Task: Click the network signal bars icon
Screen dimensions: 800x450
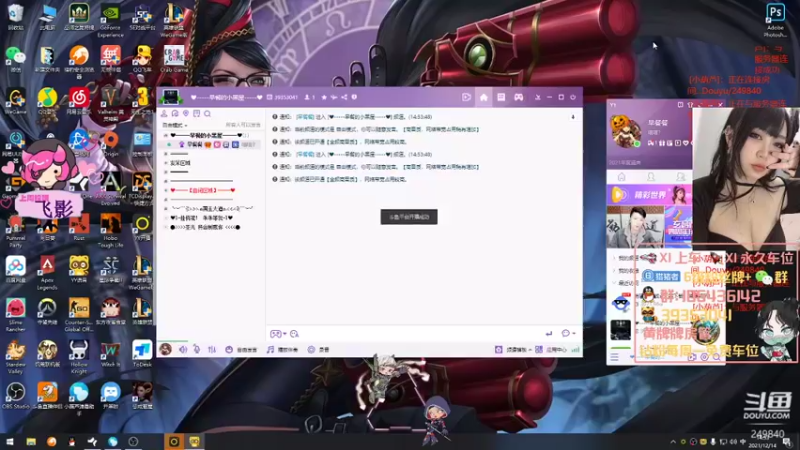Action: 576,349
